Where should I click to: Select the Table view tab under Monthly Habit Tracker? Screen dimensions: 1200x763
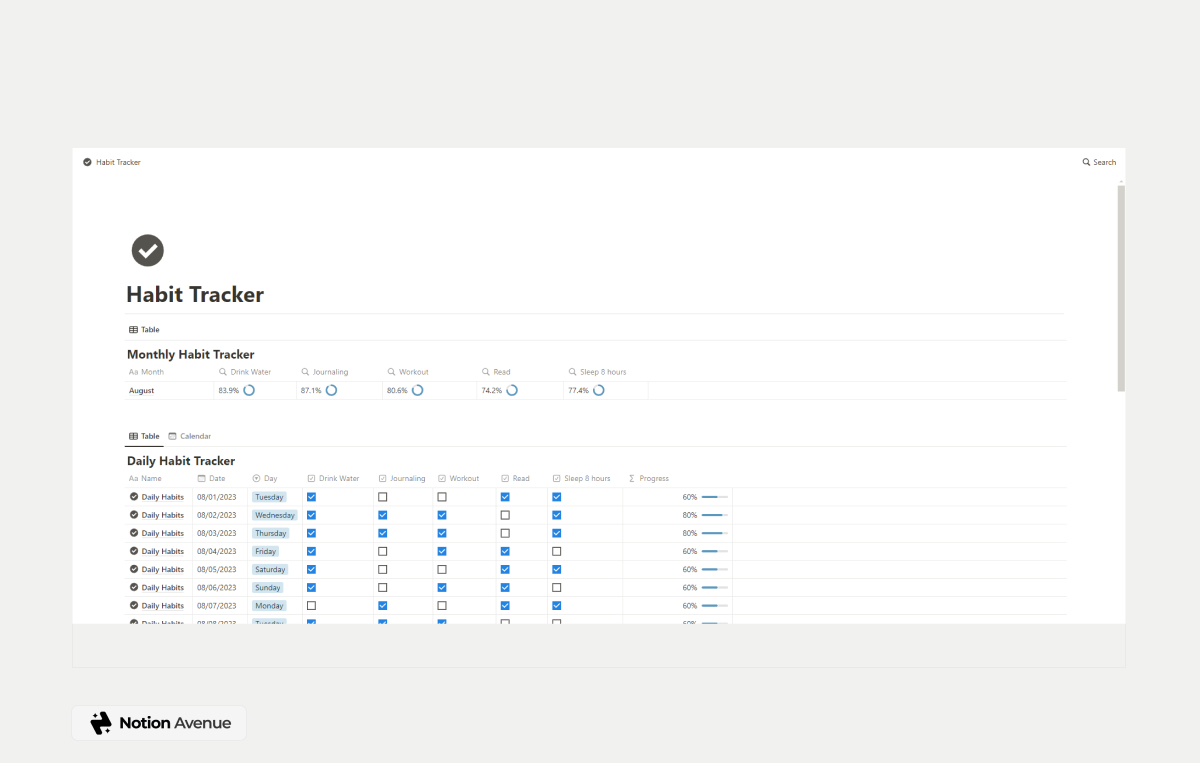click(x=144, y=329)
